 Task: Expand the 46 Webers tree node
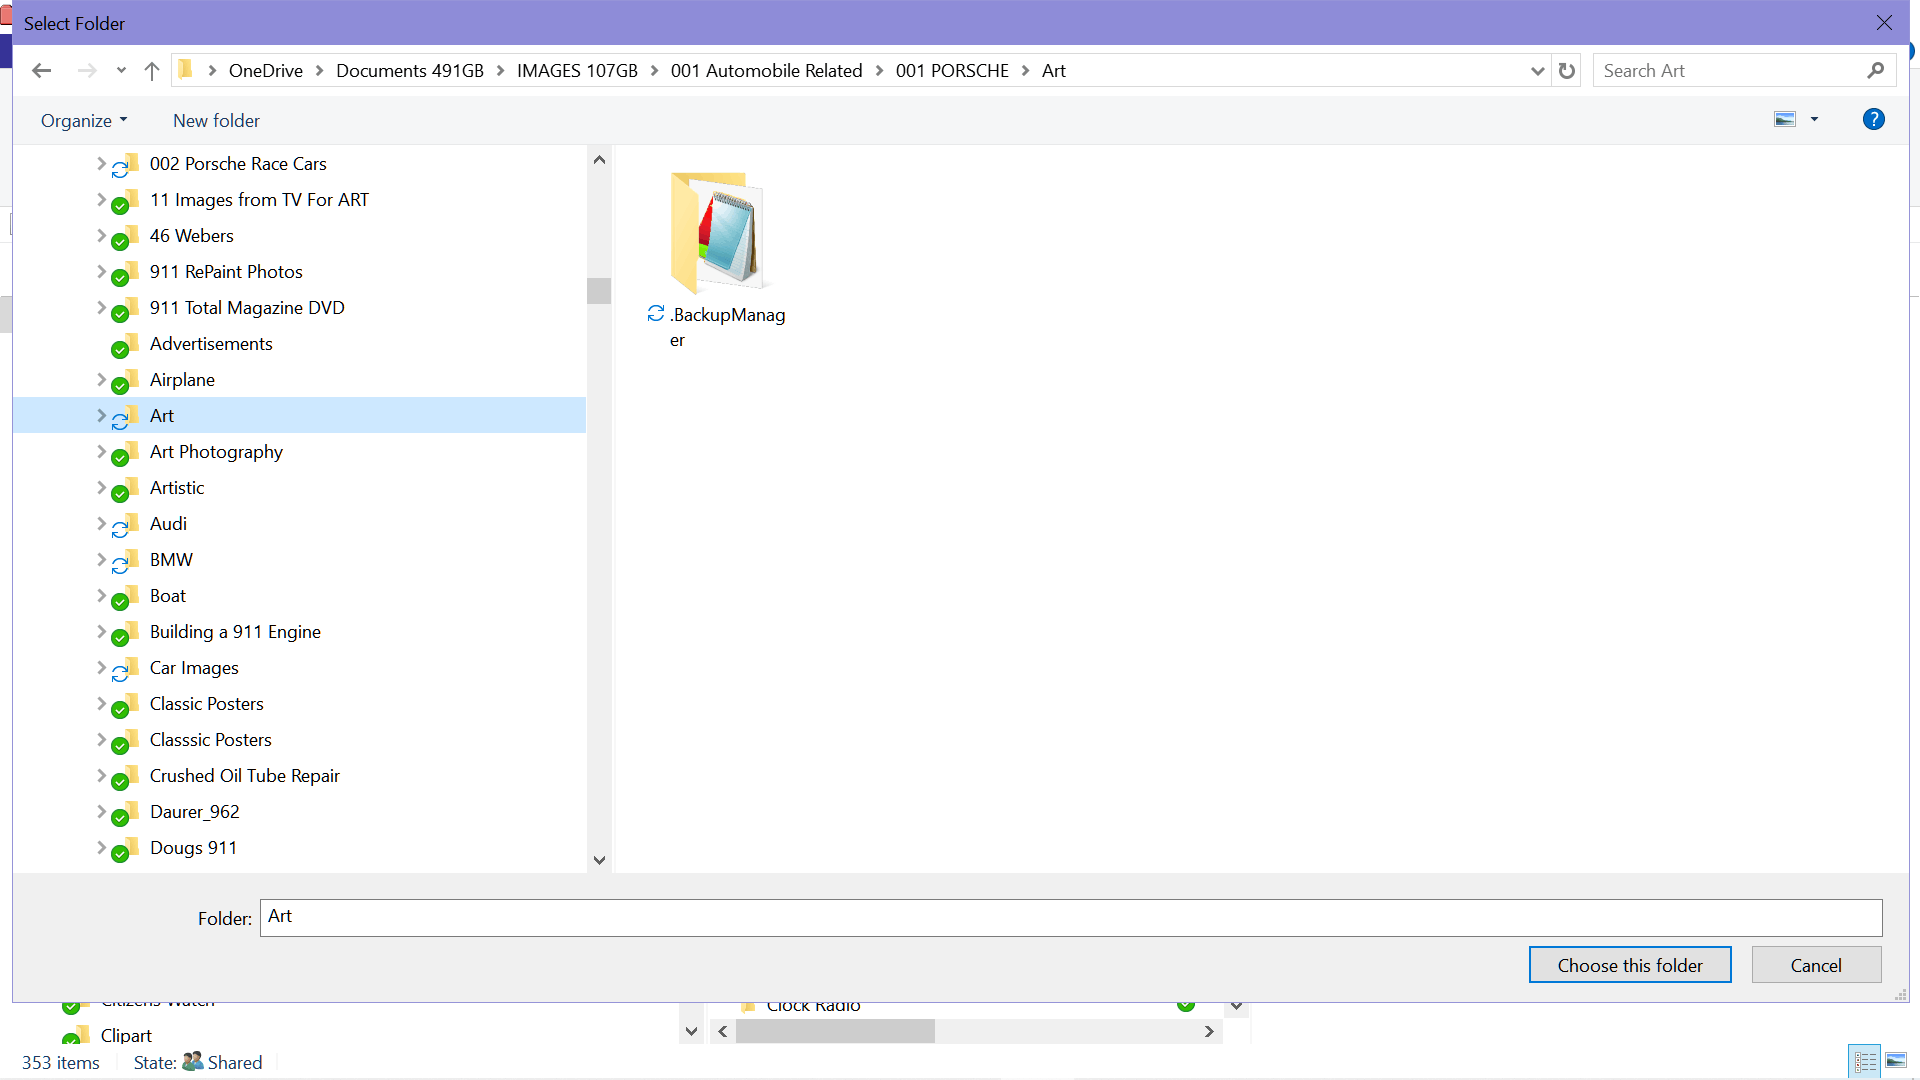[101, 235]
